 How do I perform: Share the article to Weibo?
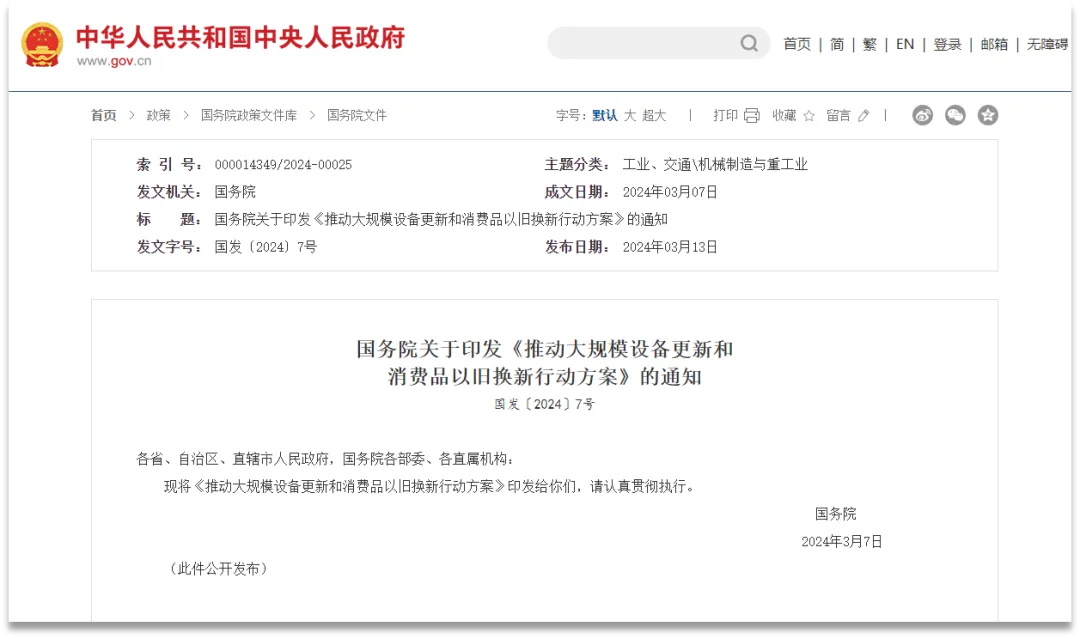point(921,115)
